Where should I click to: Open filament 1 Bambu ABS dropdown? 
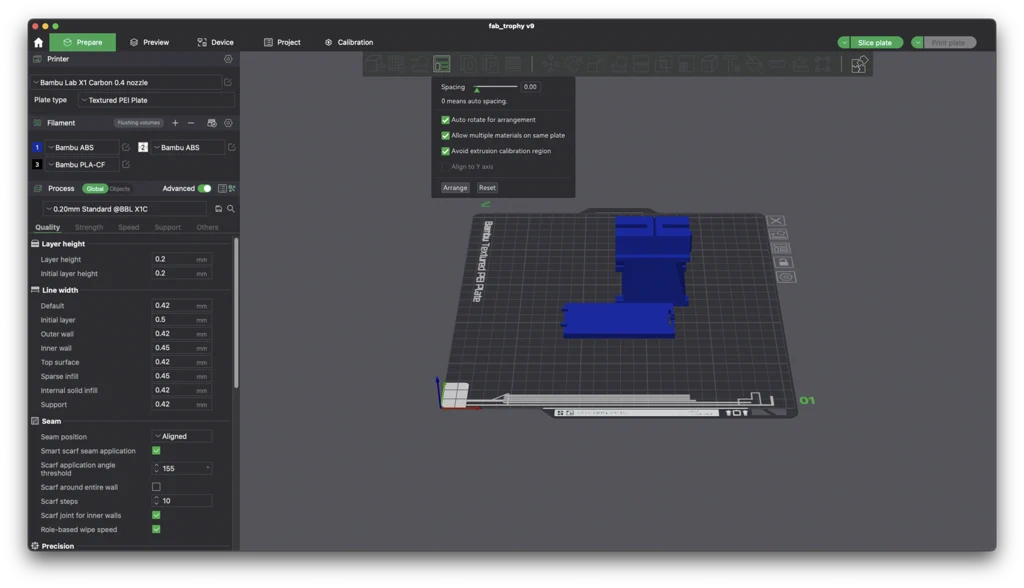82,148
